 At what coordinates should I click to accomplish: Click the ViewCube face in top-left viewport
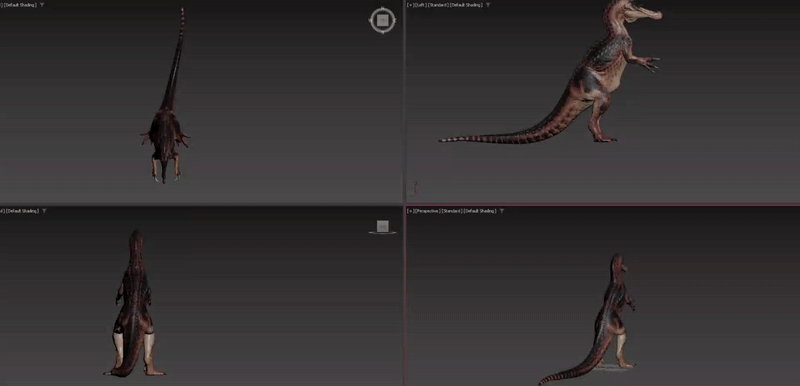pos(382,20)
